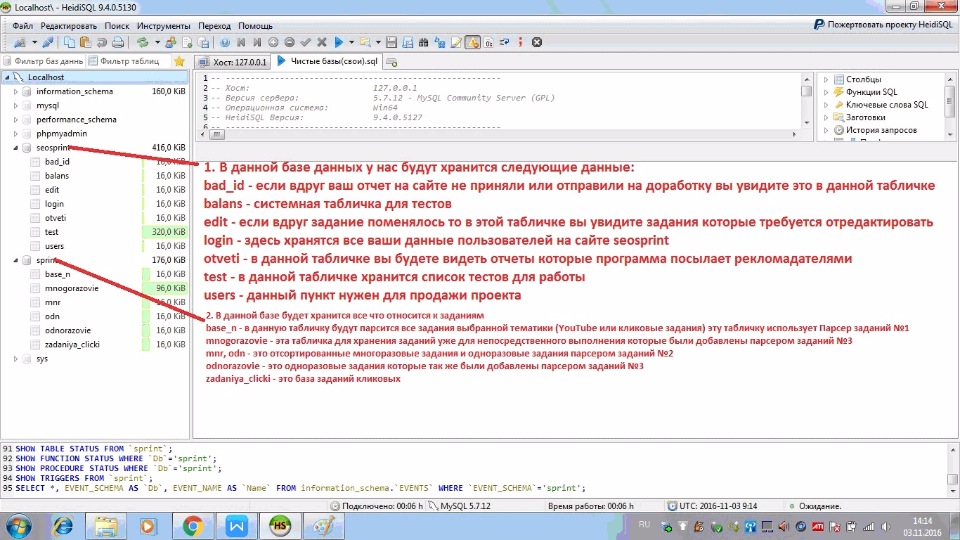Open the Переход menu

point(214,26)
